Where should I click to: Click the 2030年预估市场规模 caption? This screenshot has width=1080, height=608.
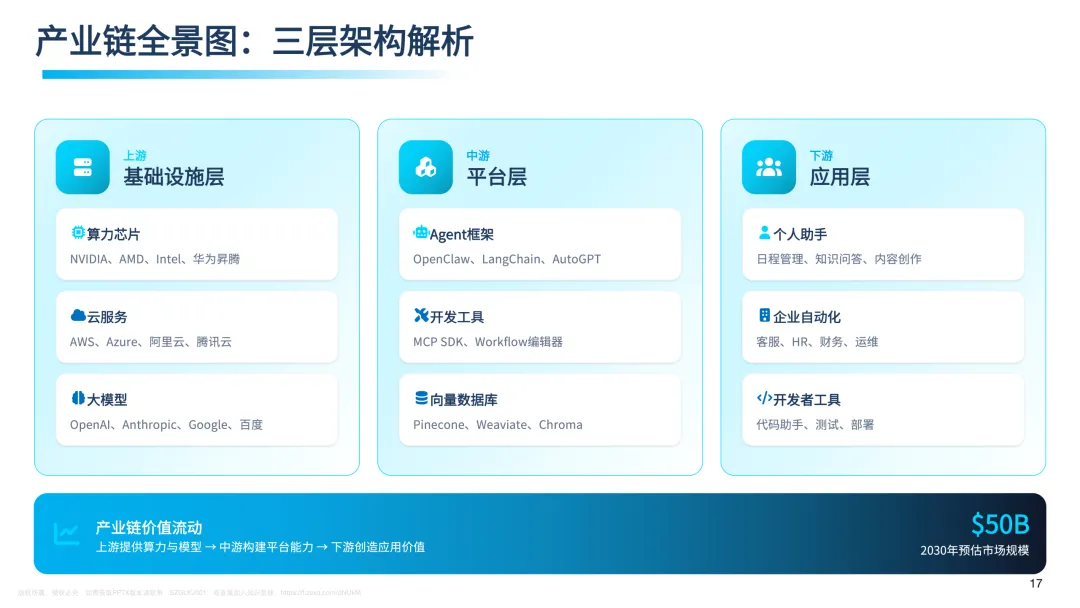(x=975, y=550)
